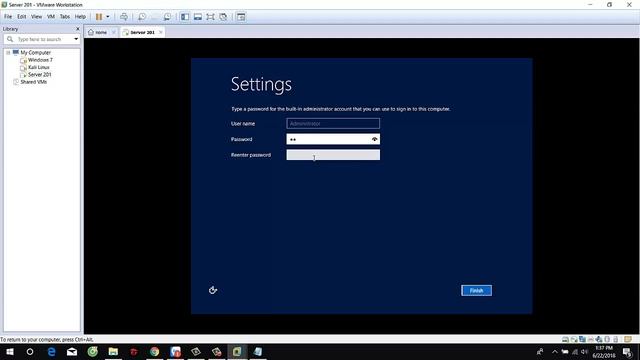Open the Edit menu
This screenshot has width=640, height=360.
[22, 17]
